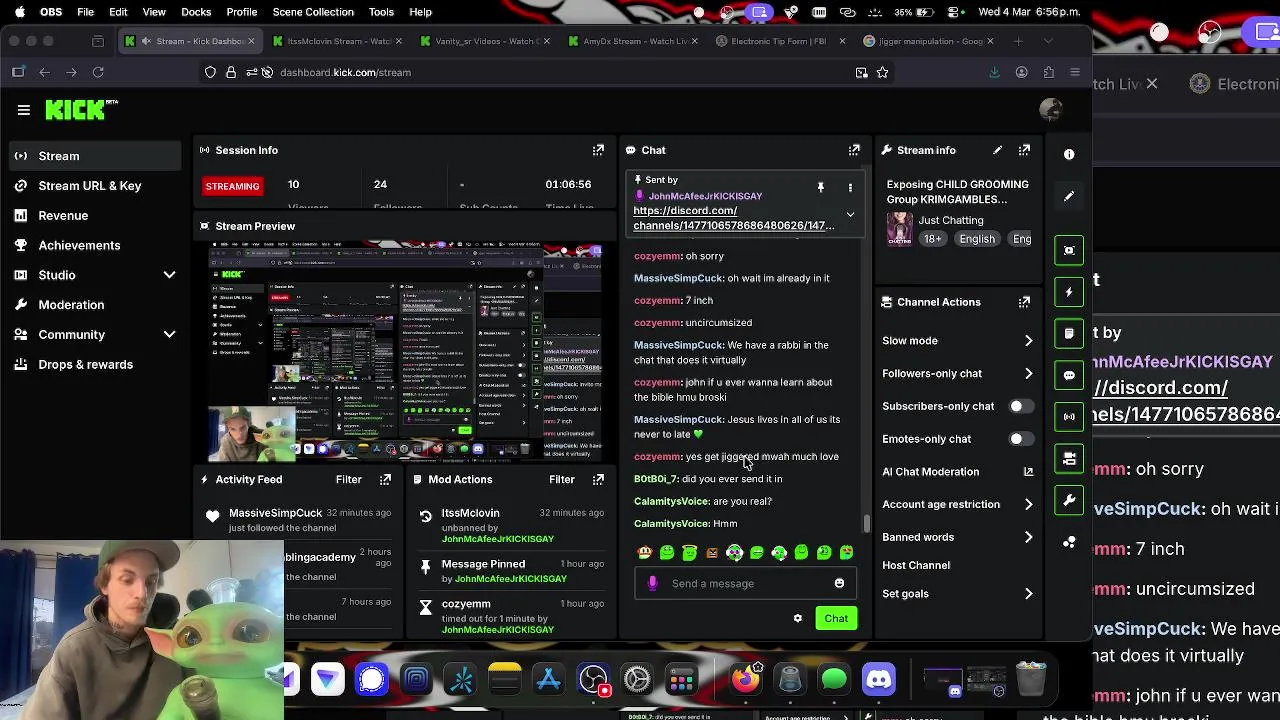
Task: Open OBS Scene Collection menu
Action: [313, 12]
